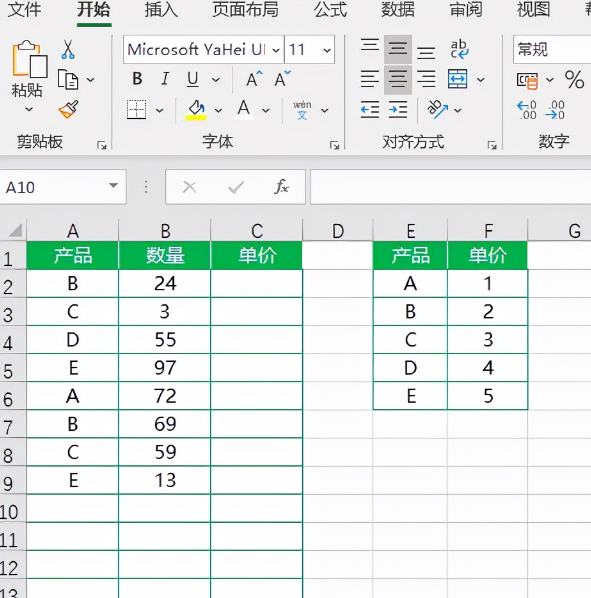Open fill color dropdown arrow

point(218,111)
